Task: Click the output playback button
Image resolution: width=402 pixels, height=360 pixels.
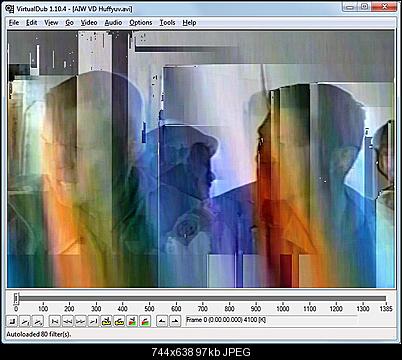Action: pos(38,321)
